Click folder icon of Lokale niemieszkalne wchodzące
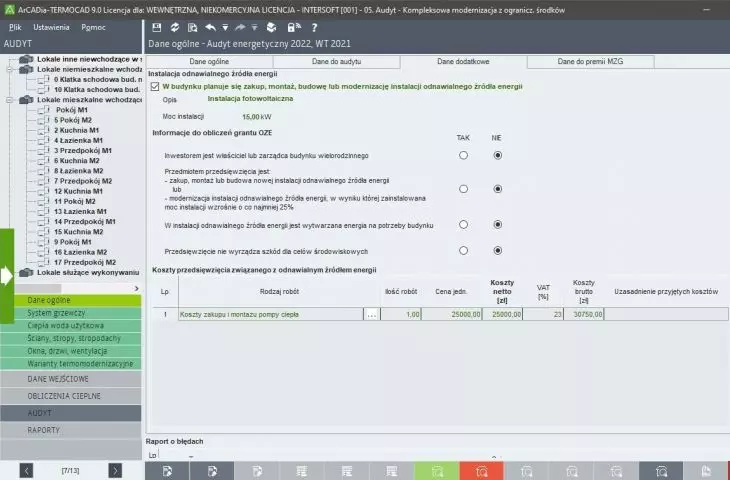This screenshot has height=480, width=730. click(27, 69)
